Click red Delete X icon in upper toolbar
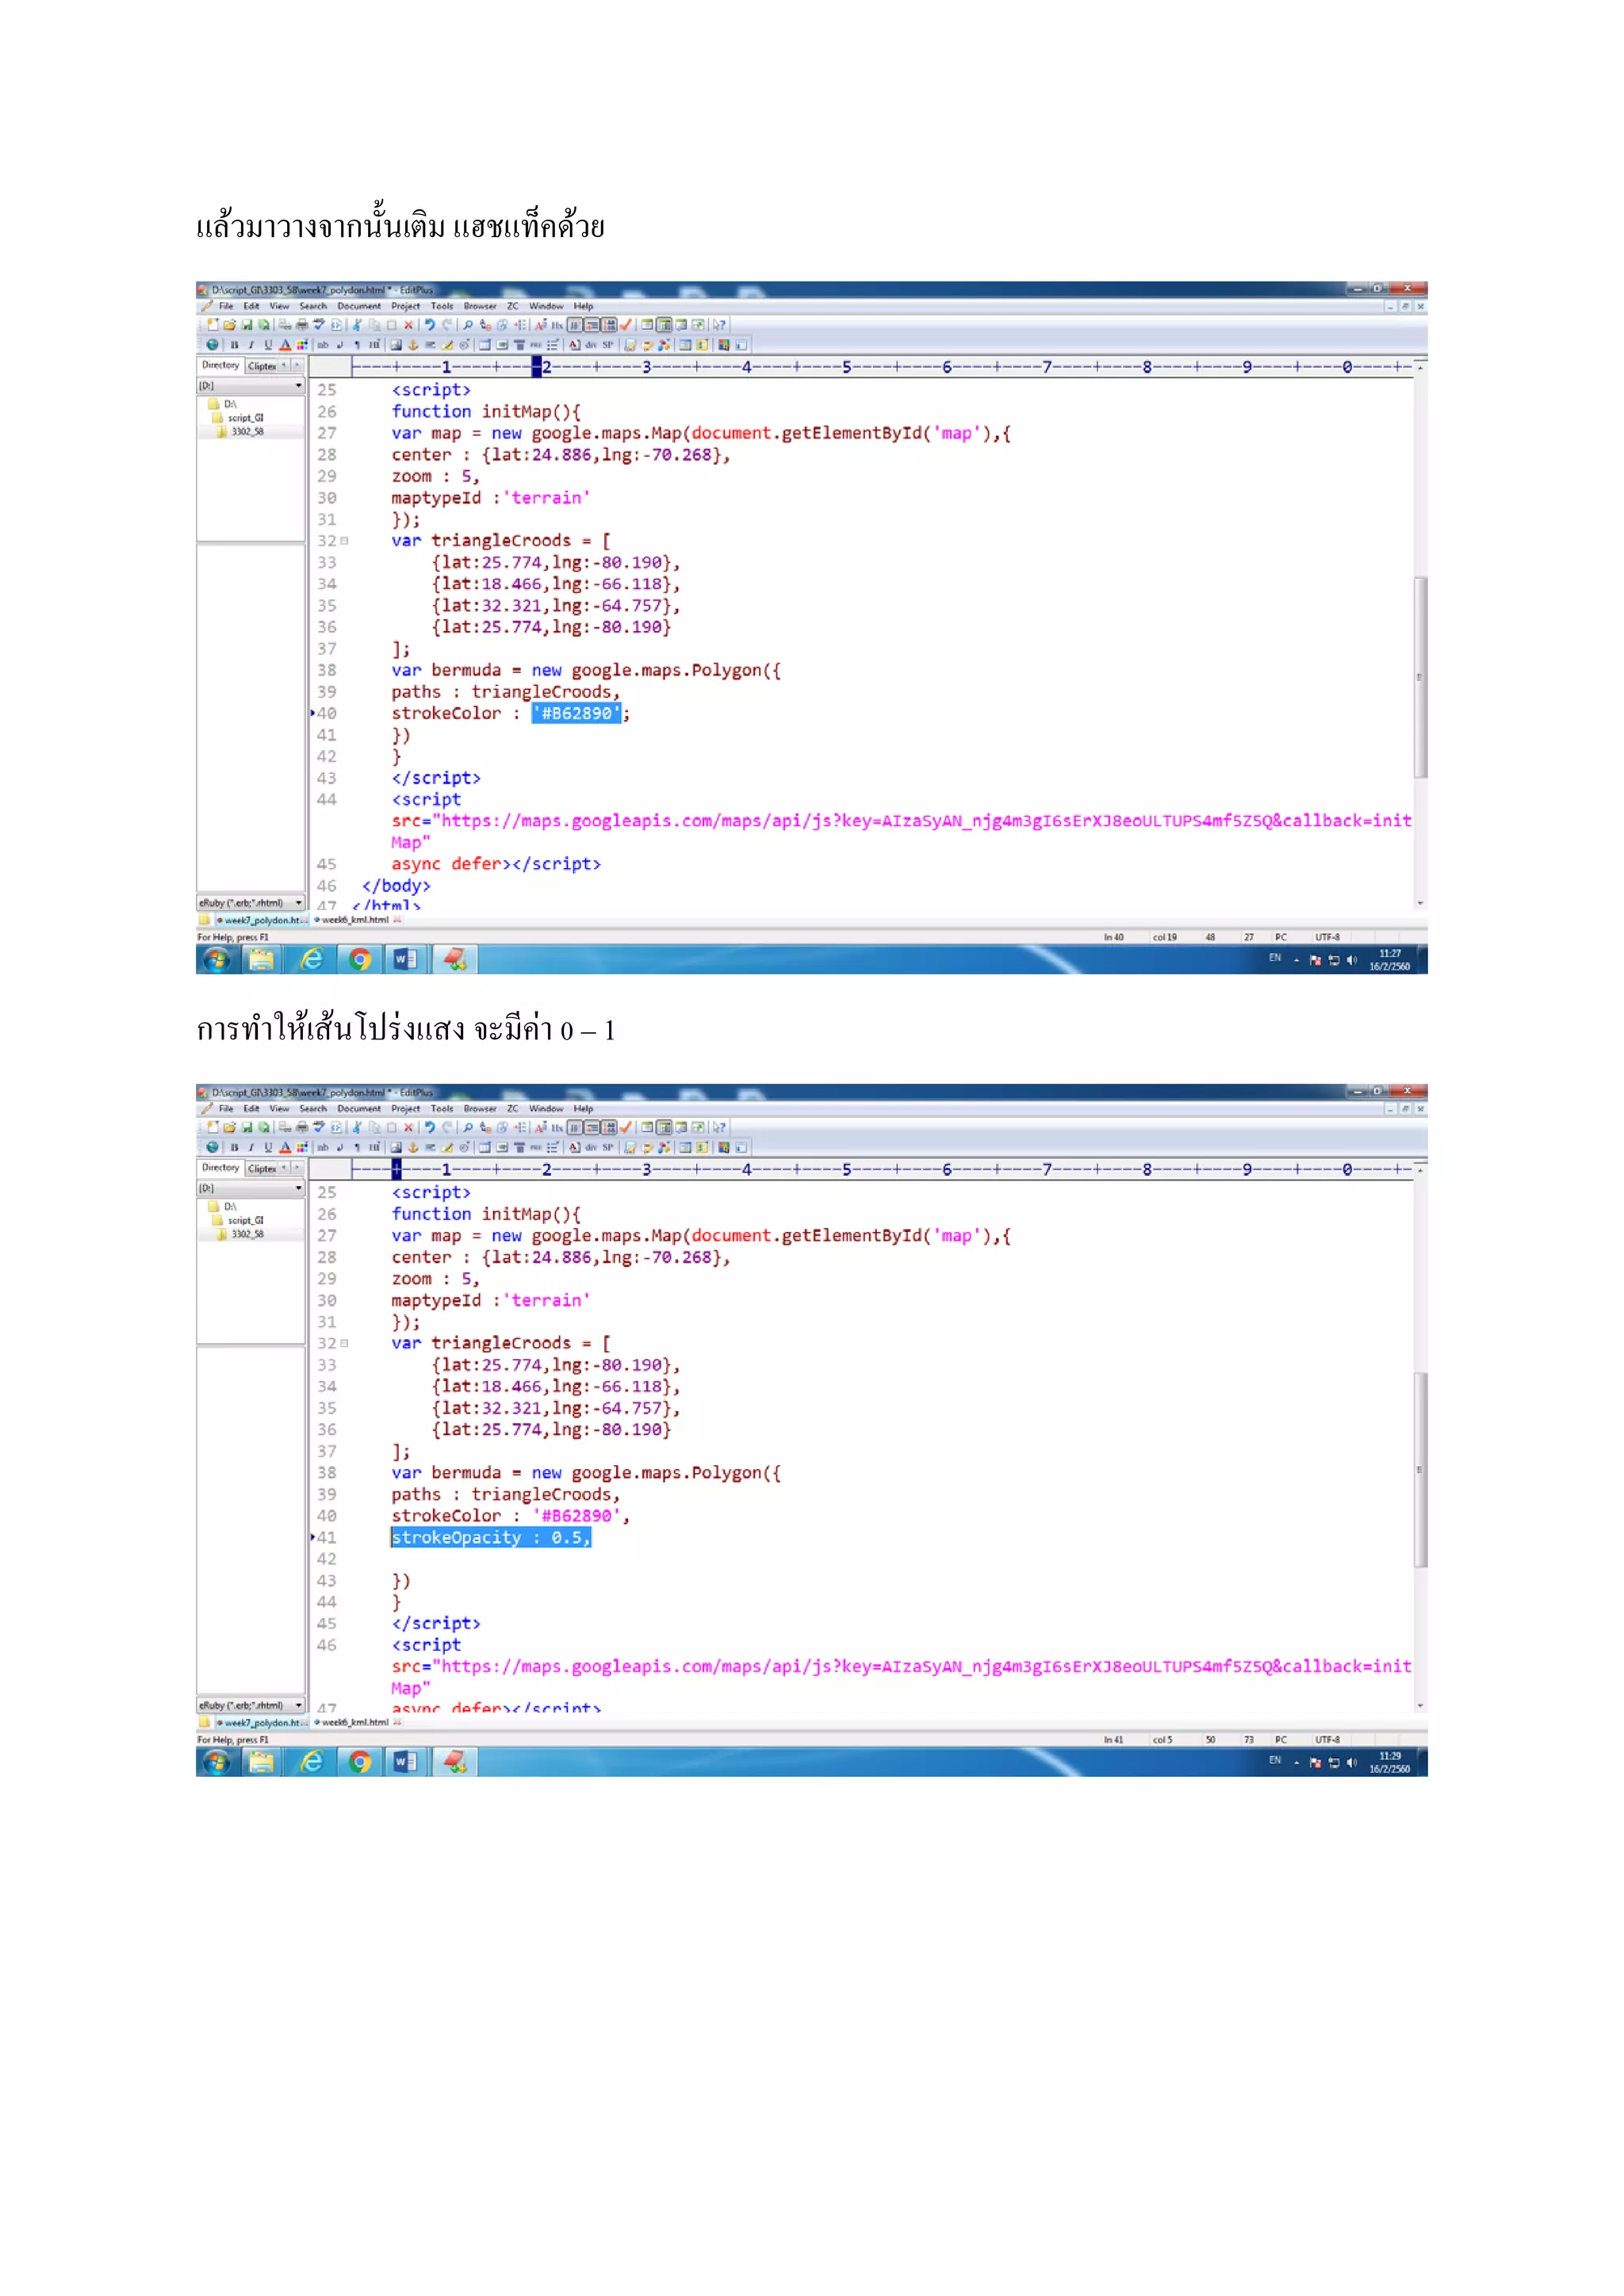The width and height of the screenshot is (1624, 2296). (x=408, y=325)
